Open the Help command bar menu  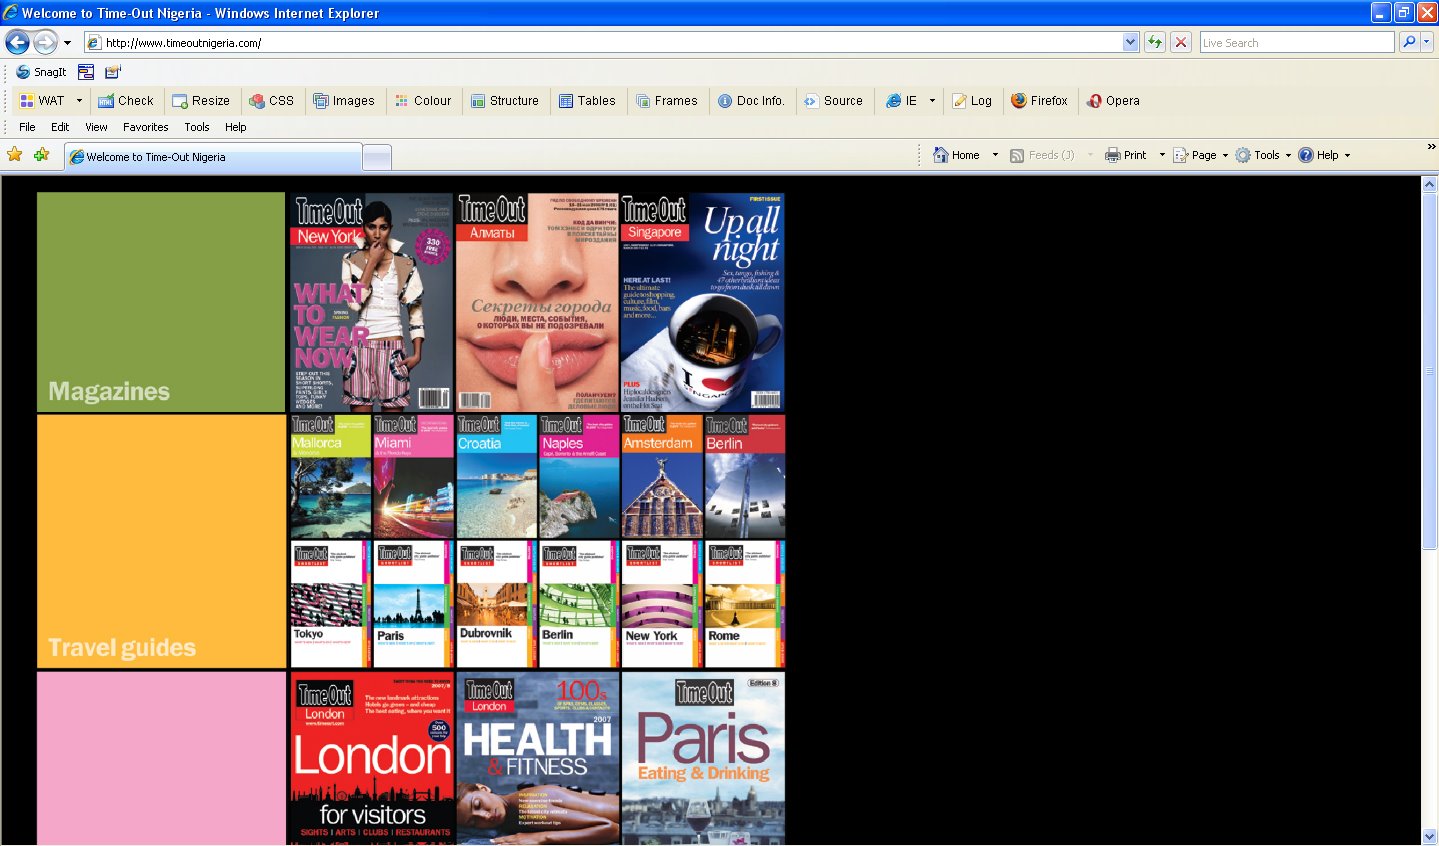[1324, 155]
